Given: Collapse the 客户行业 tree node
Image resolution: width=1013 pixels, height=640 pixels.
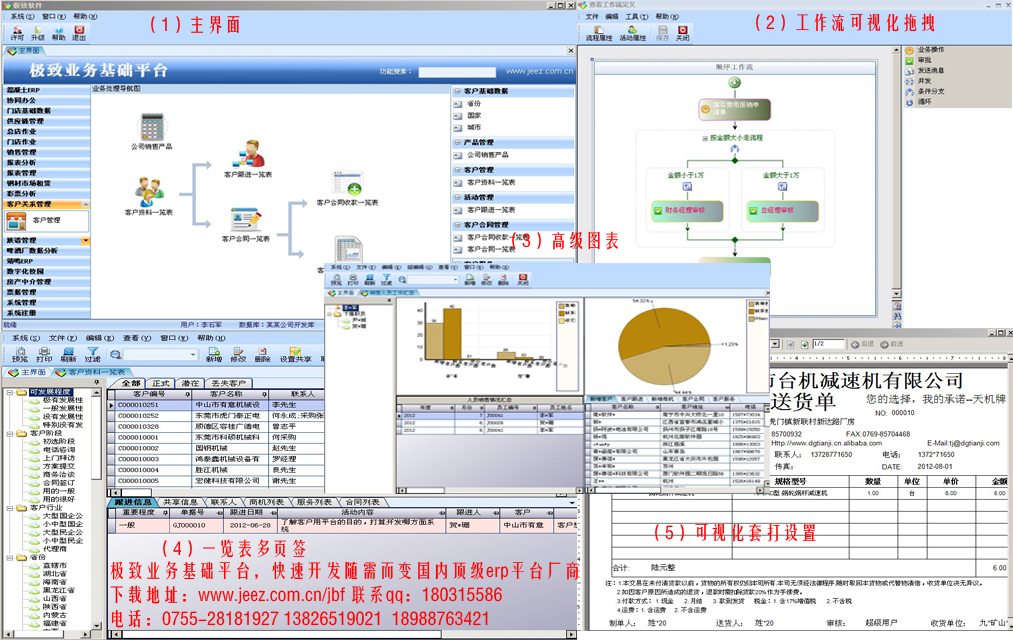Looking at the screenshot, I should pyautogui.click(x=10, y=508).
